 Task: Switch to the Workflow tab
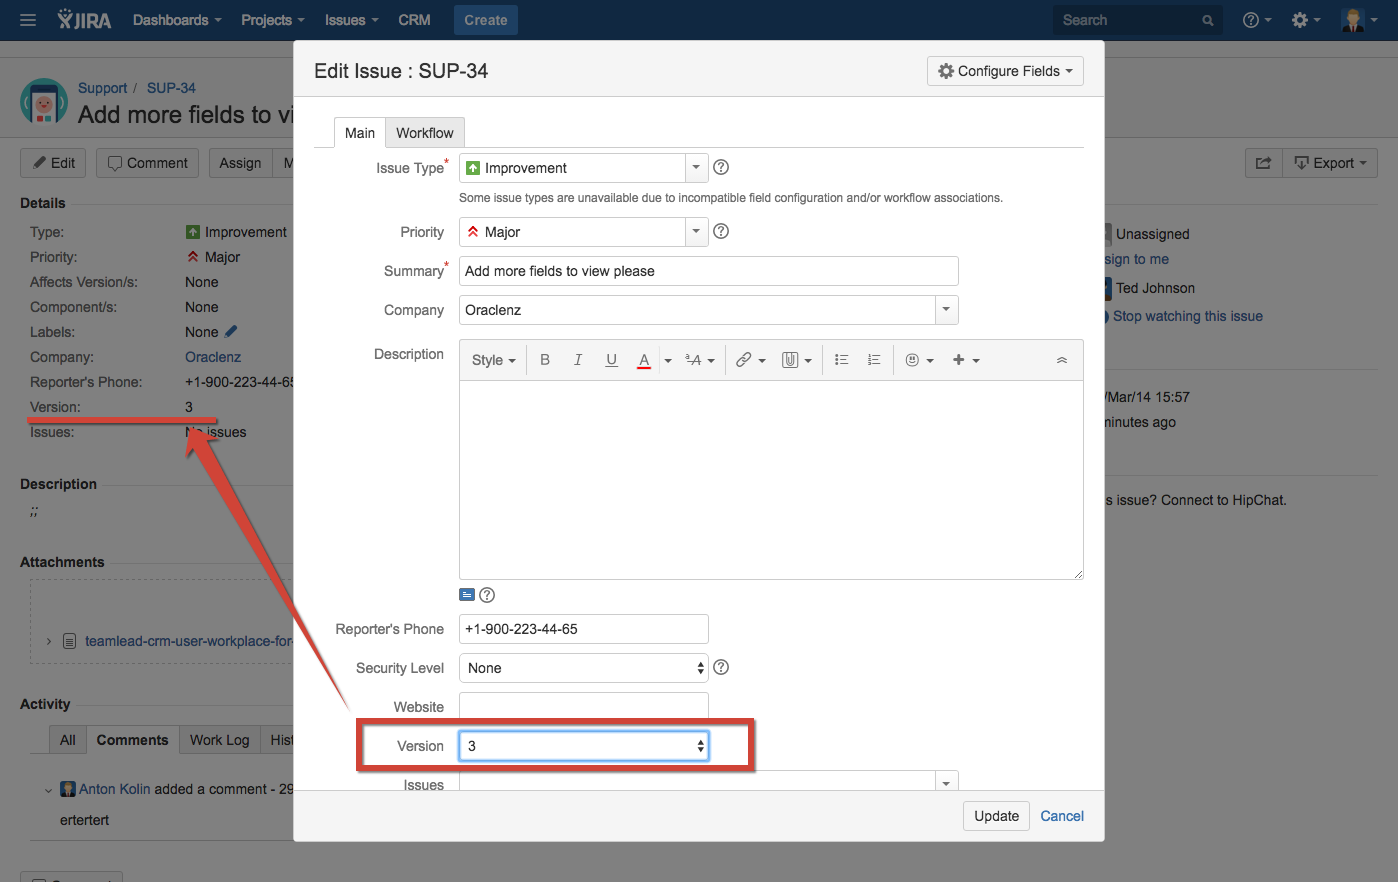coord(424,133)
